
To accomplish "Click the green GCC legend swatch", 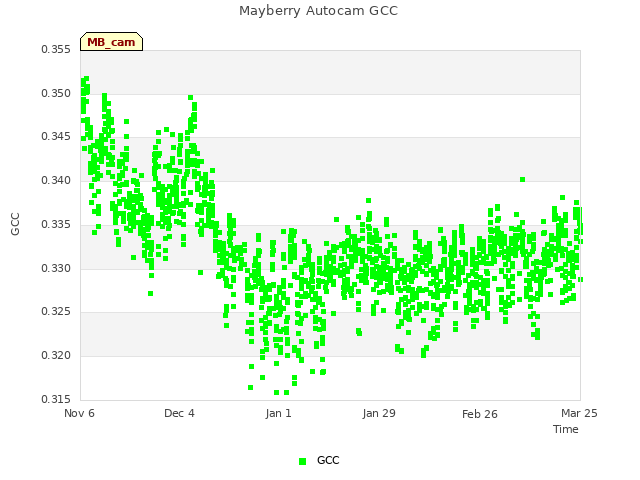I will (x=302, y=461).
